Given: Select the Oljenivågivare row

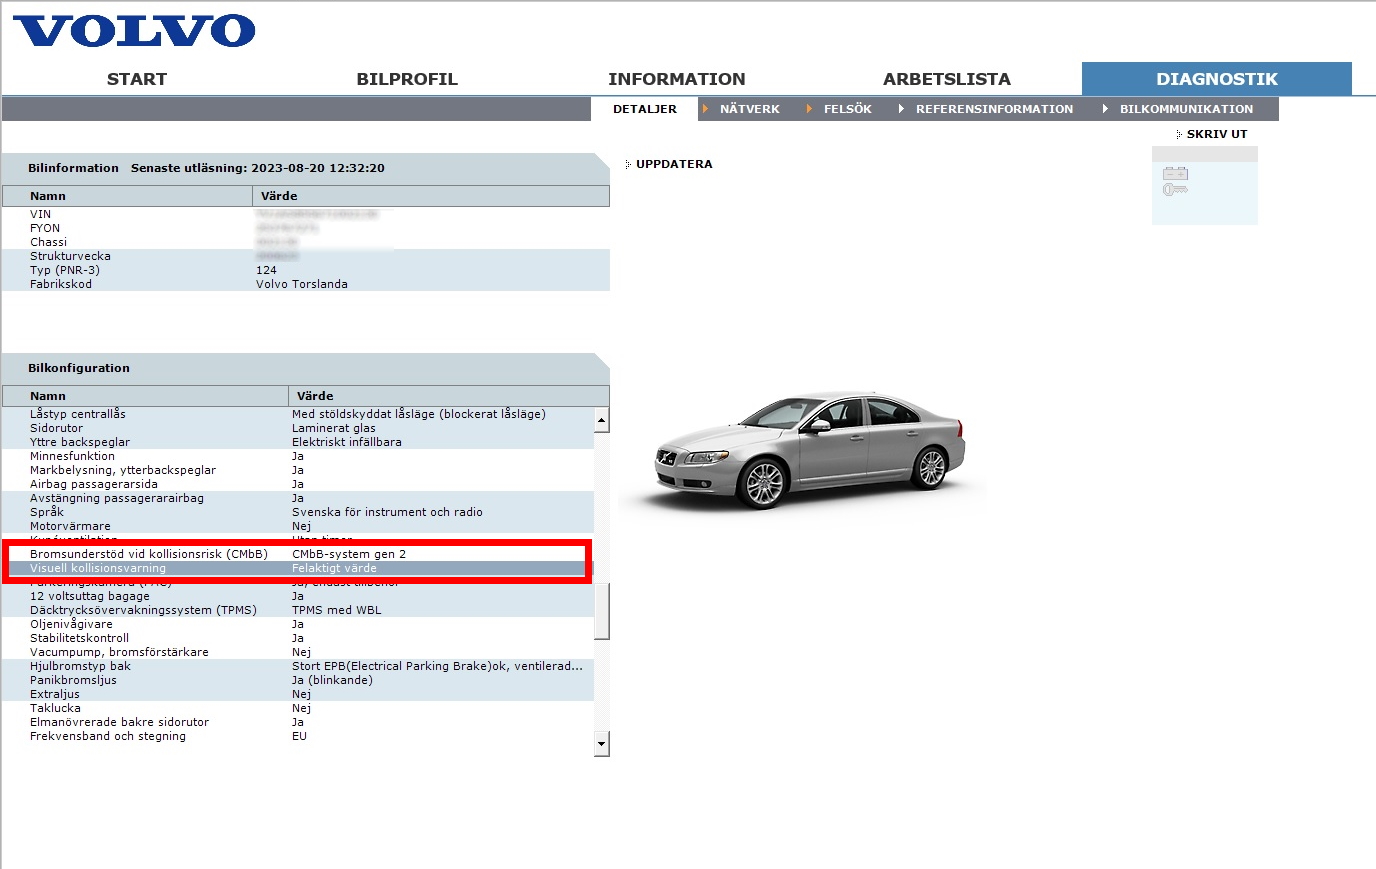Looking at the screenshot, I should [298, 624].
